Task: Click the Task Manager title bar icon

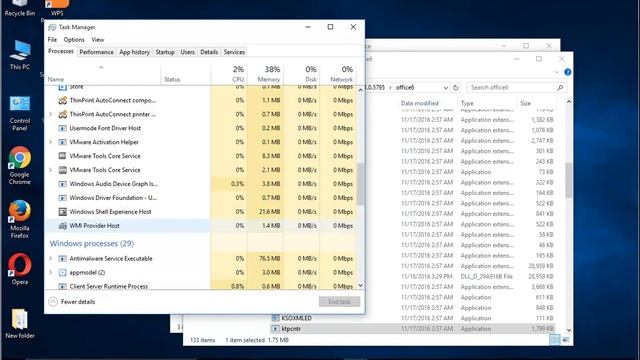Action: click(x=52, y=27)
